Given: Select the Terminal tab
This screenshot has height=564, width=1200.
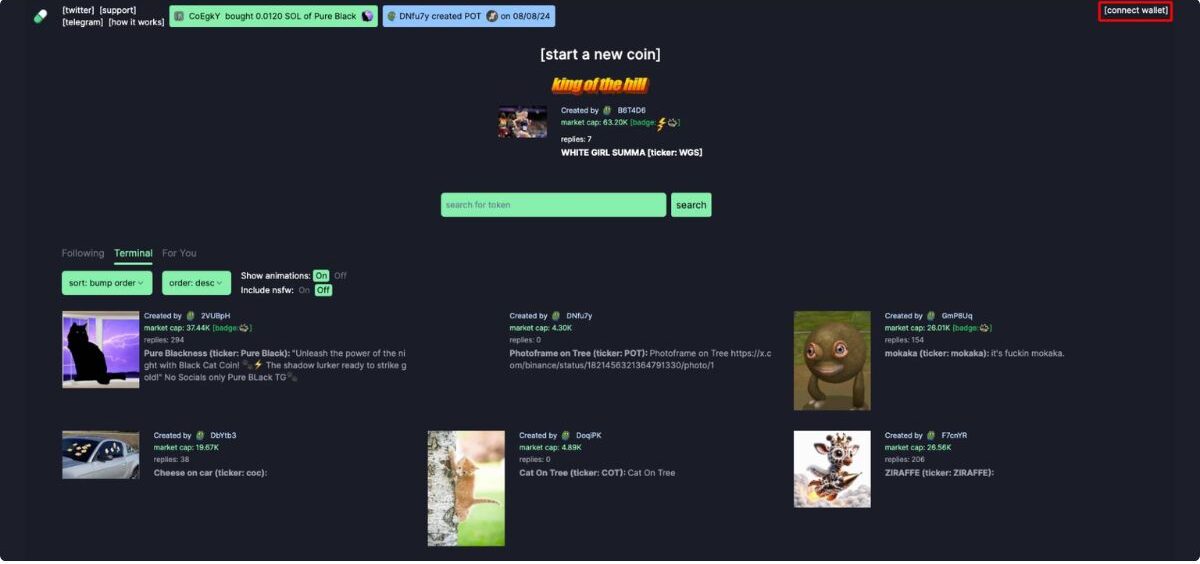Looking at the screenshot, I should pyautogui.click(x=133, y=253).
